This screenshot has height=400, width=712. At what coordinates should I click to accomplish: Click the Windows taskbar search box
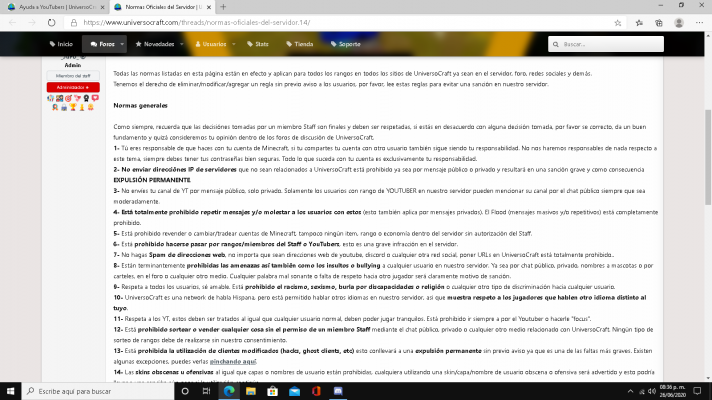pyautogui.click(x=98, y=391)
